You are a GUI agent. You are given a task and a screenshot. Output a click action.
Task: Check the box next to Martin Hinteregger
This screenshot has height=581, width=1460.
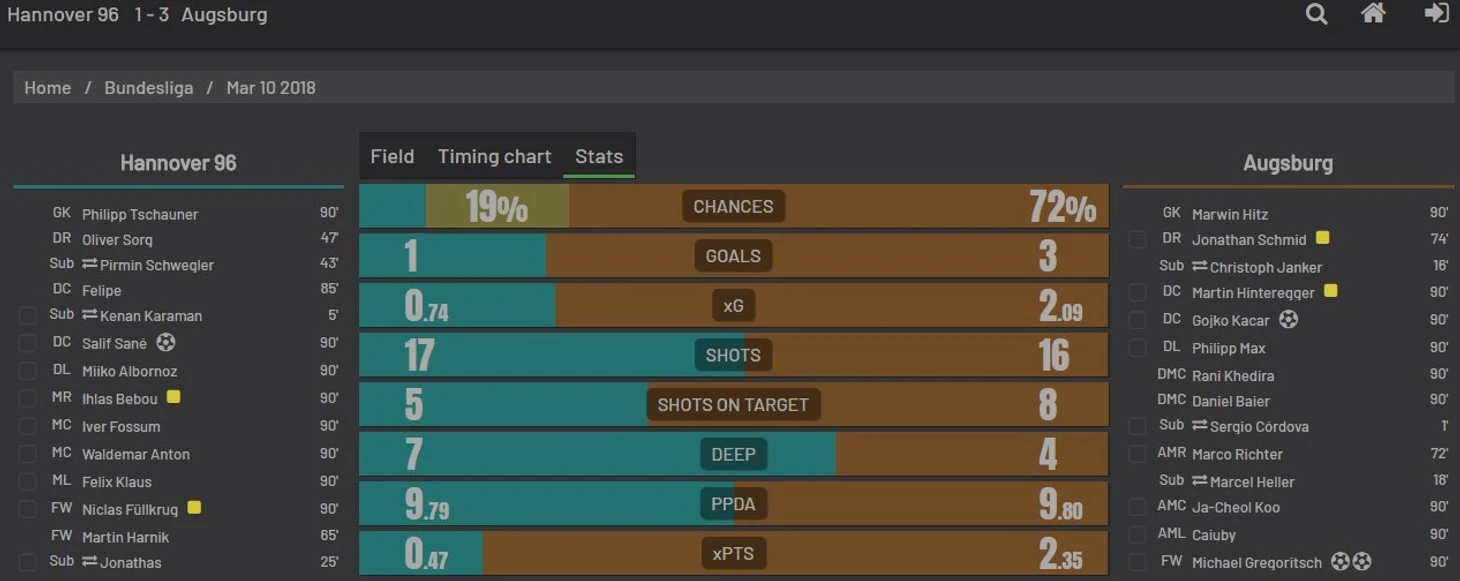(1137, 292)
